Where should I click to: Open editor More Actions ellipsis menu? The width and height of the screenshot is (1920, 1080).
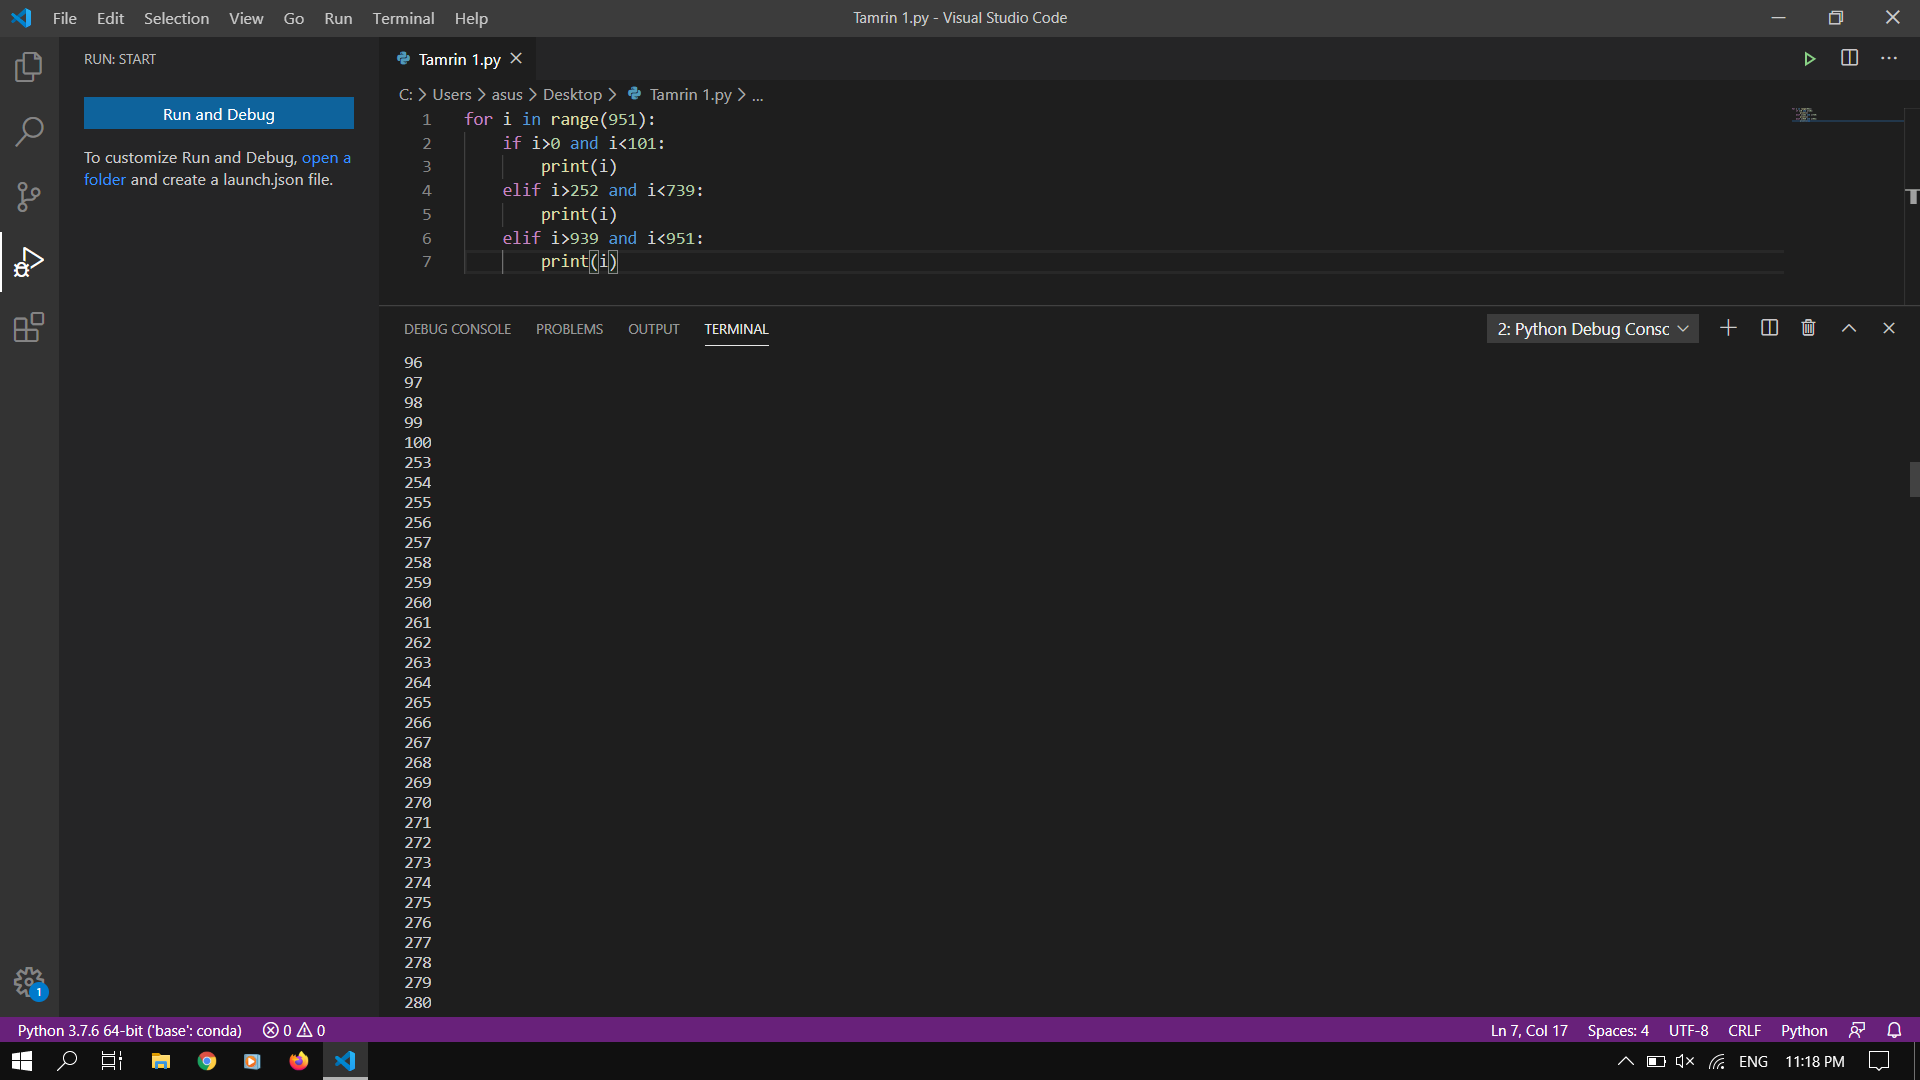pyautogui.click(x=1888, y=58)
